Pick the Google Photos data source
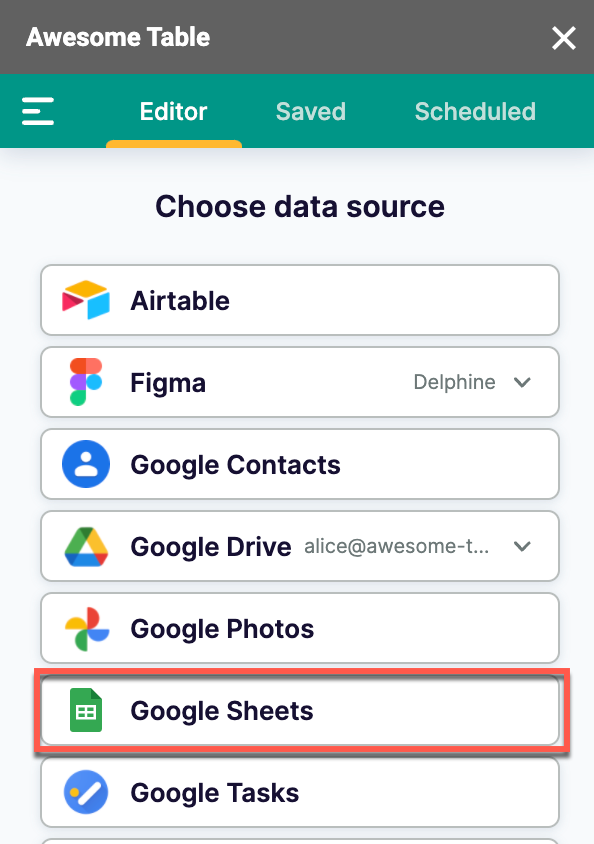 point(300,629)
